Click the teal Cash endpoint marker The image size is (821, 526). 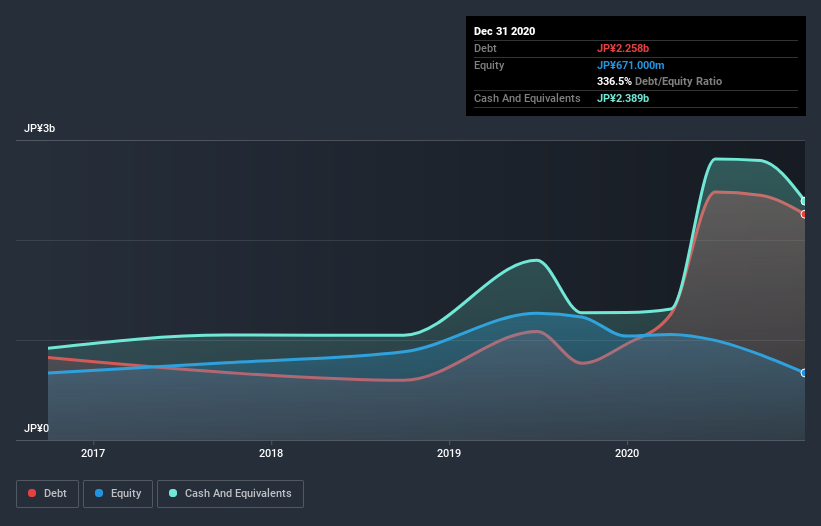coord(804,201)
